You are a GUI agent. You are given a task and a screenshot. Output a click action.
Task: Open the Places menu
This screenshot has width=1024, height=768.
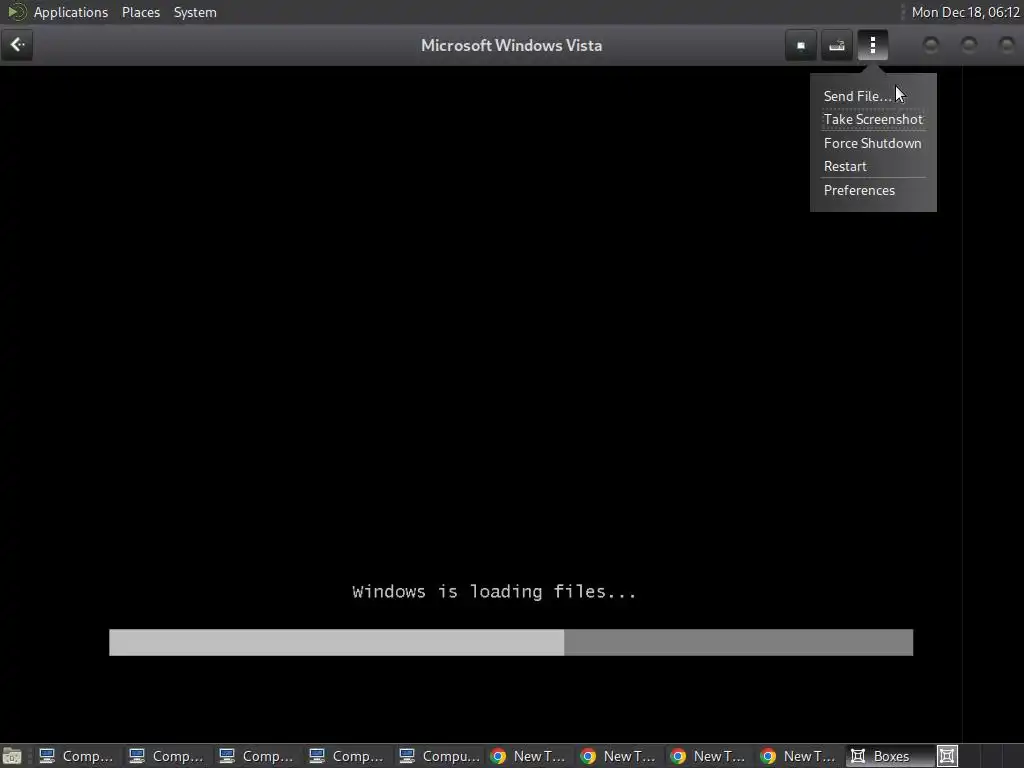(140, 12)
